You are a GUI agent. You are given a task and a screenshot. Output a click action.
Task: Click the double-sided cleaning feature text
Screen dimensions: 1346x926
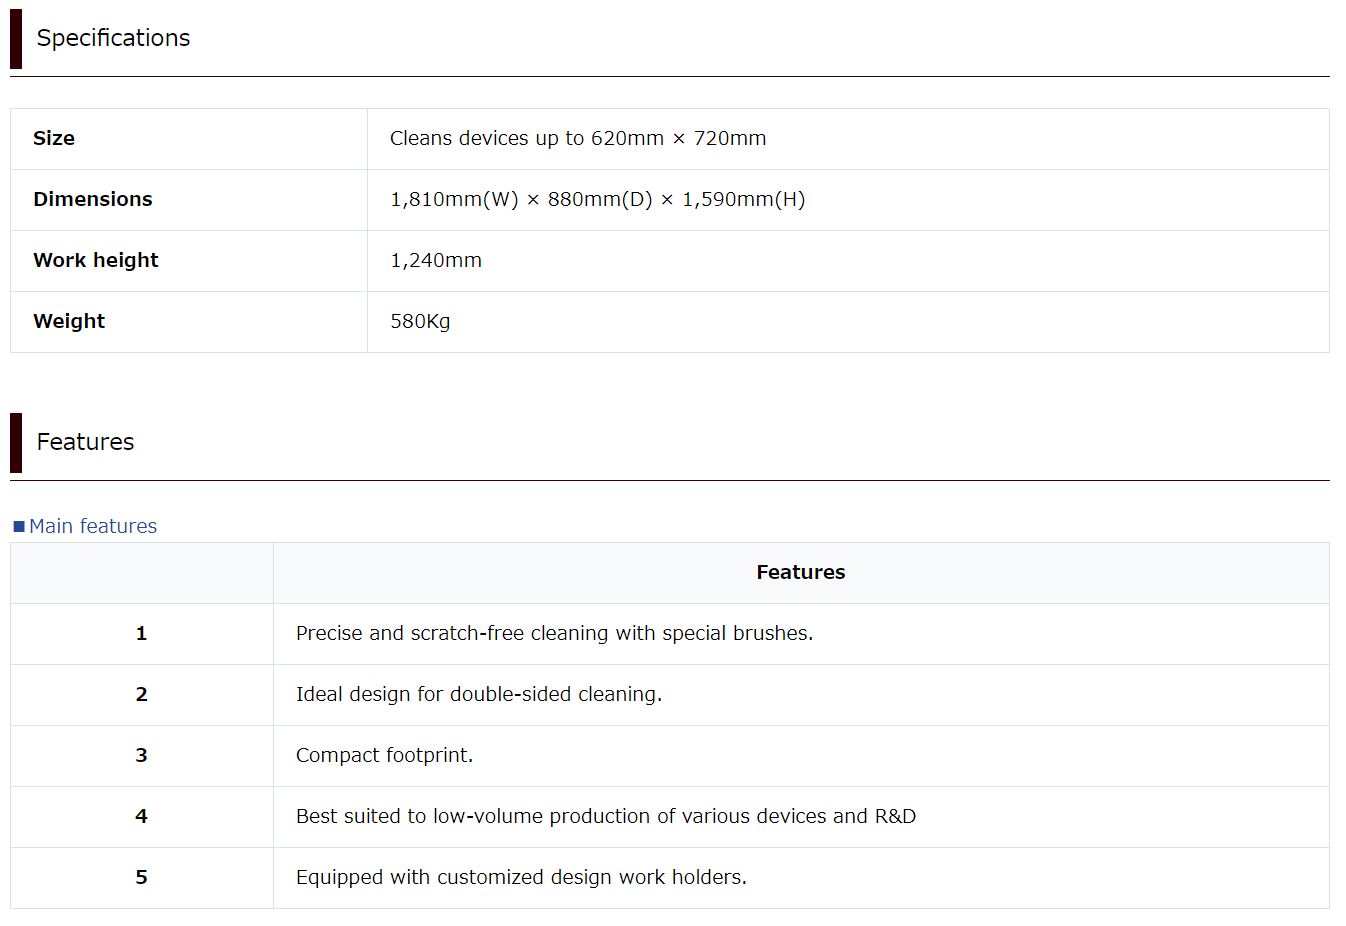[x=479, y=694]
